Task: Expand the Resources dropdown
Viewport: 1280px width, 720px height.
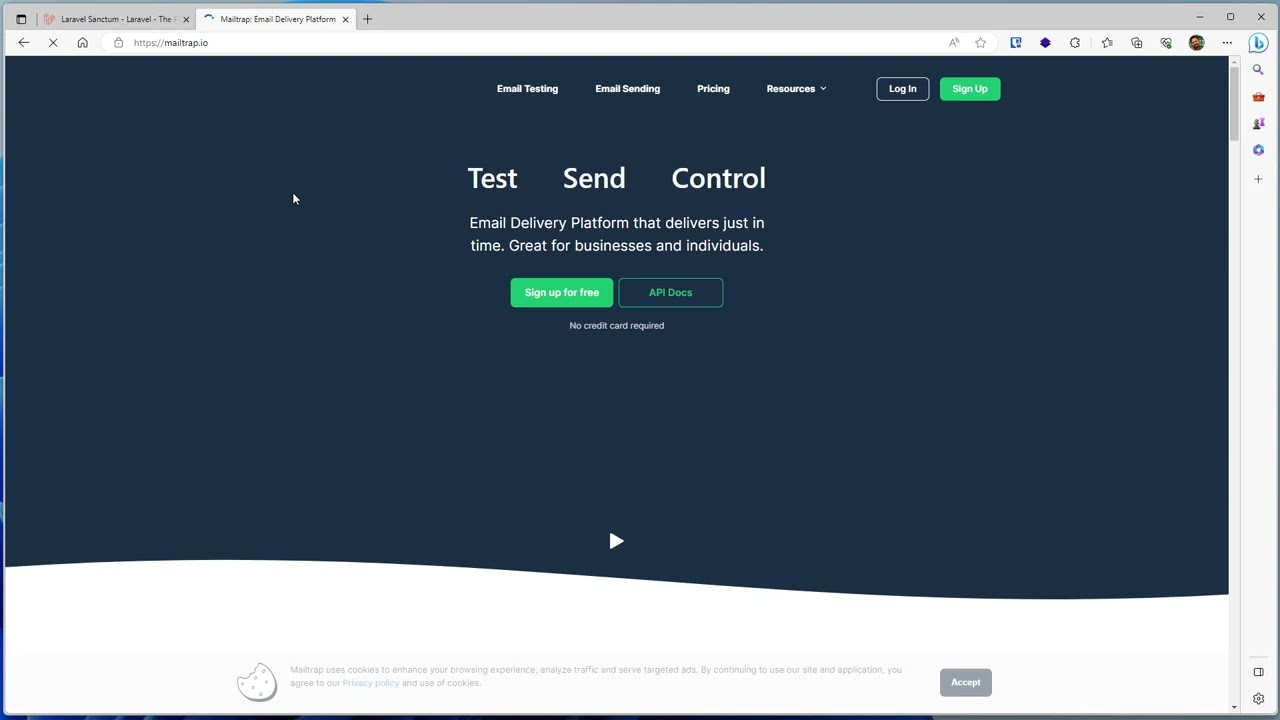Action: pyautogui.click(x=796, y=89)
